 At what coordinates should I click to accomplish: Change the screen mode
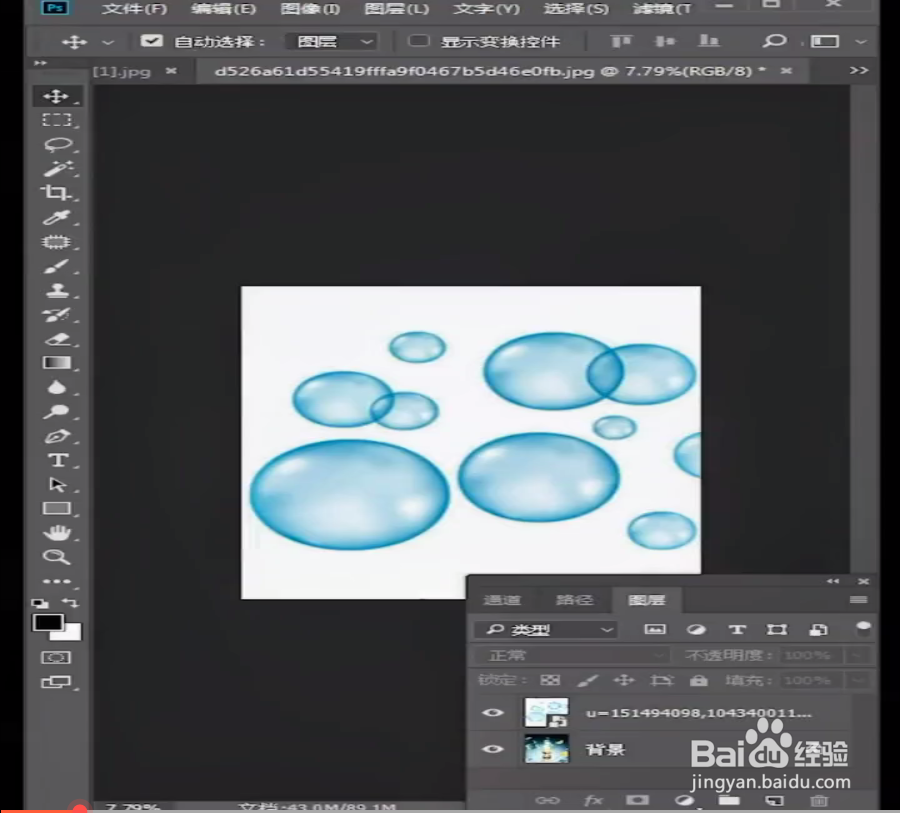56,682
